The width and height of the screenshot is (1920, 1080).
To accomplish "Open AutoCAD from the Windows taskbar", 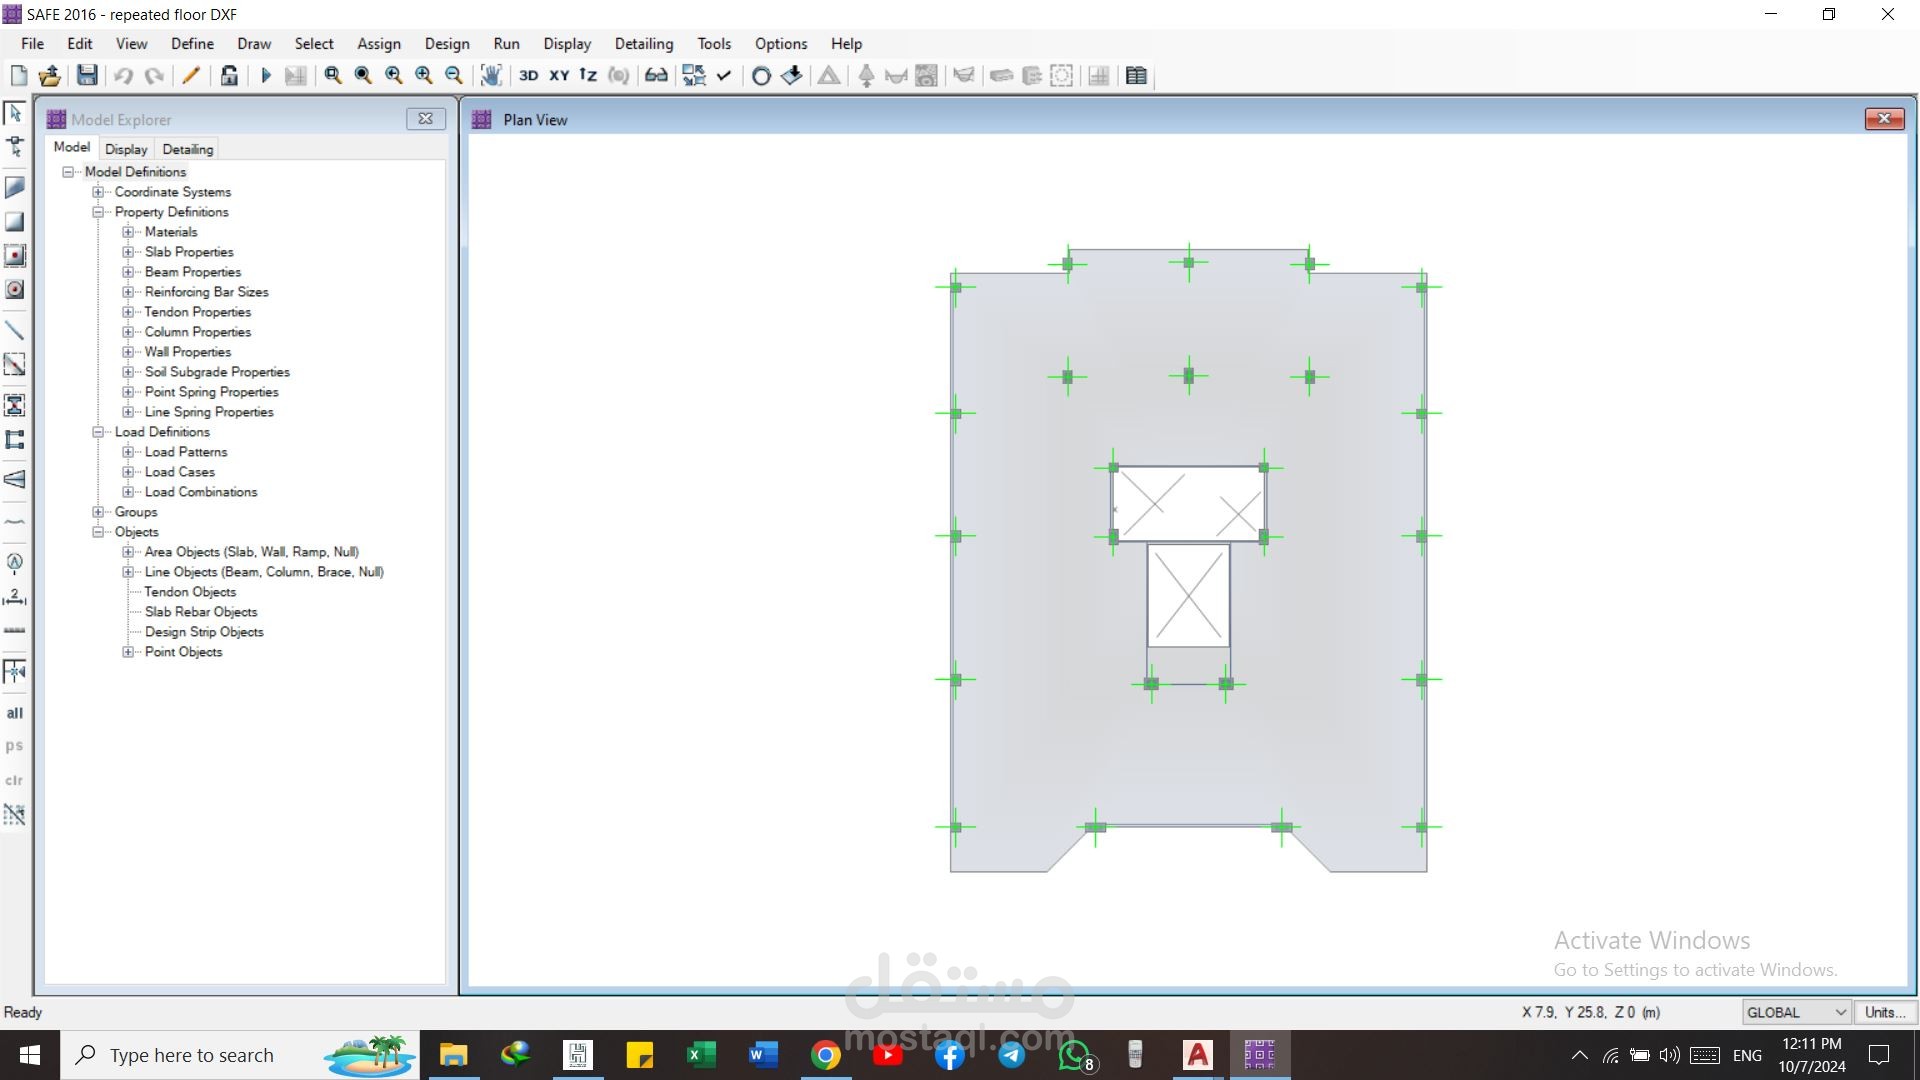I will (1197, 1055).
